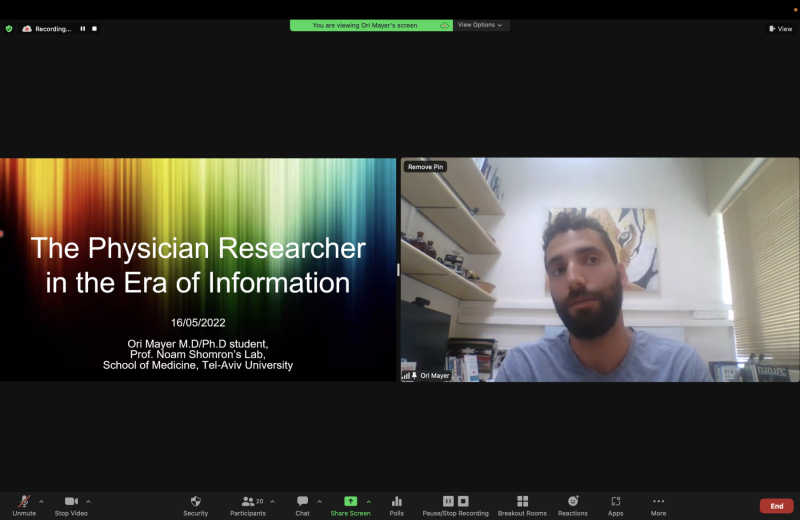Open Breakout Rooms
Image resolution: width=800 pixels, height=520 pixels.
coord(522,505)
